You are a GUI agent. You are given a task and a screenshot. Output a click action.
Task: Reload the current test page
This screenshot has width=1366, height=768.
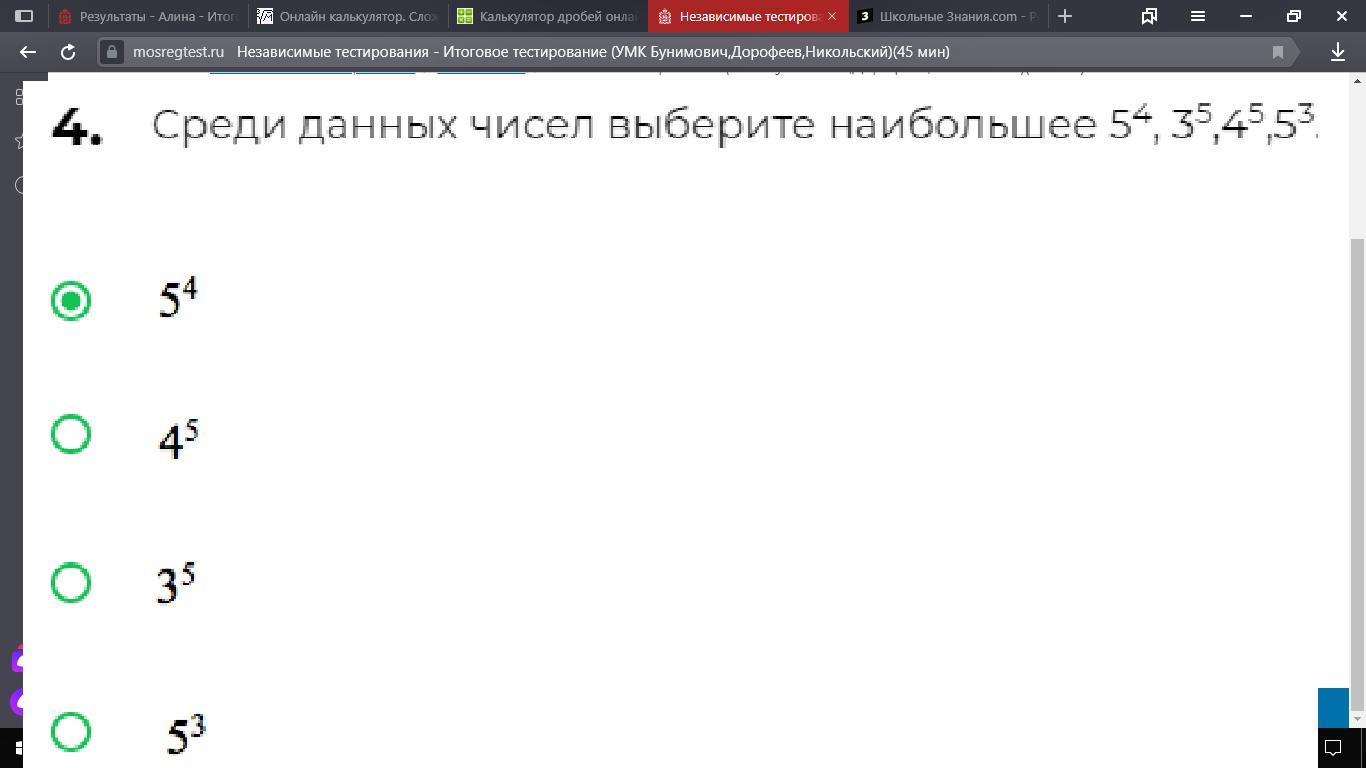(68, 52)
